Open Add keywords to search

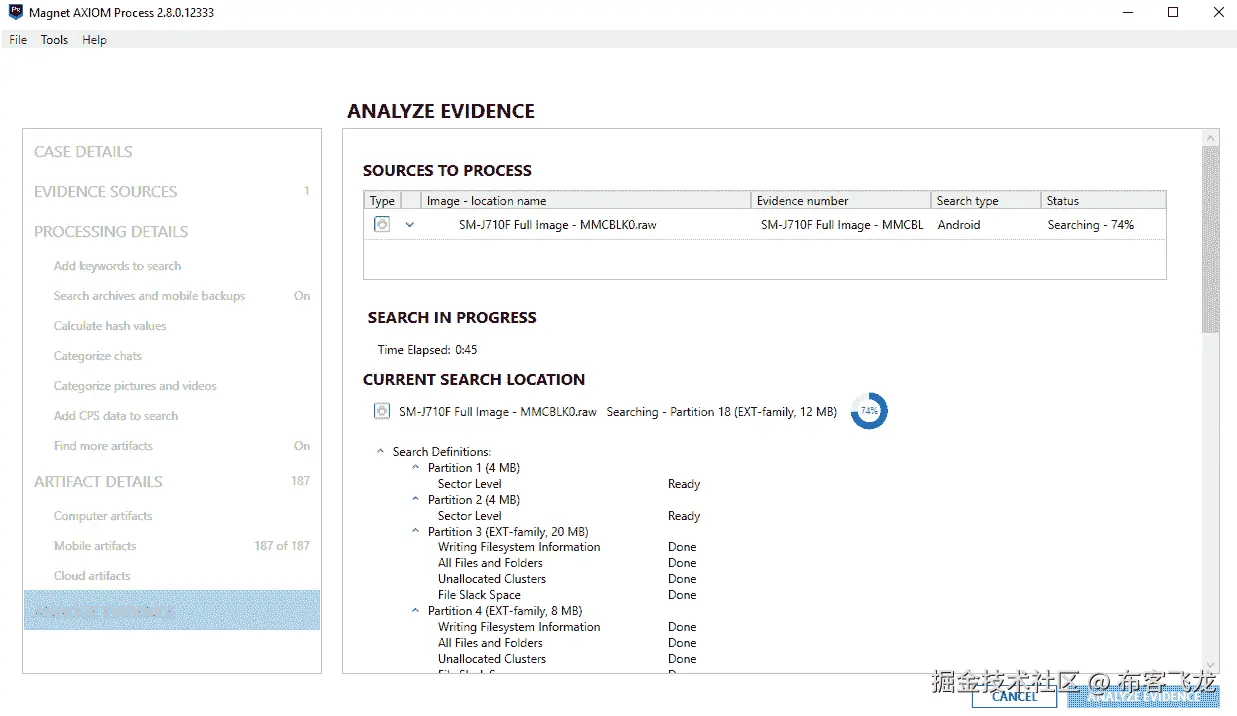tap(117, 266)
